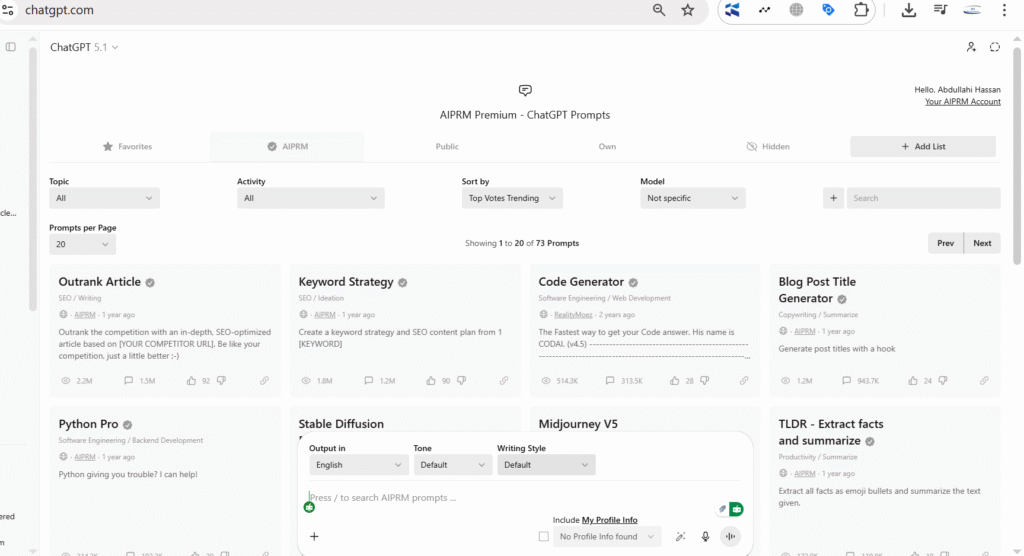Open the Output in English dropdown

point(359,465)
